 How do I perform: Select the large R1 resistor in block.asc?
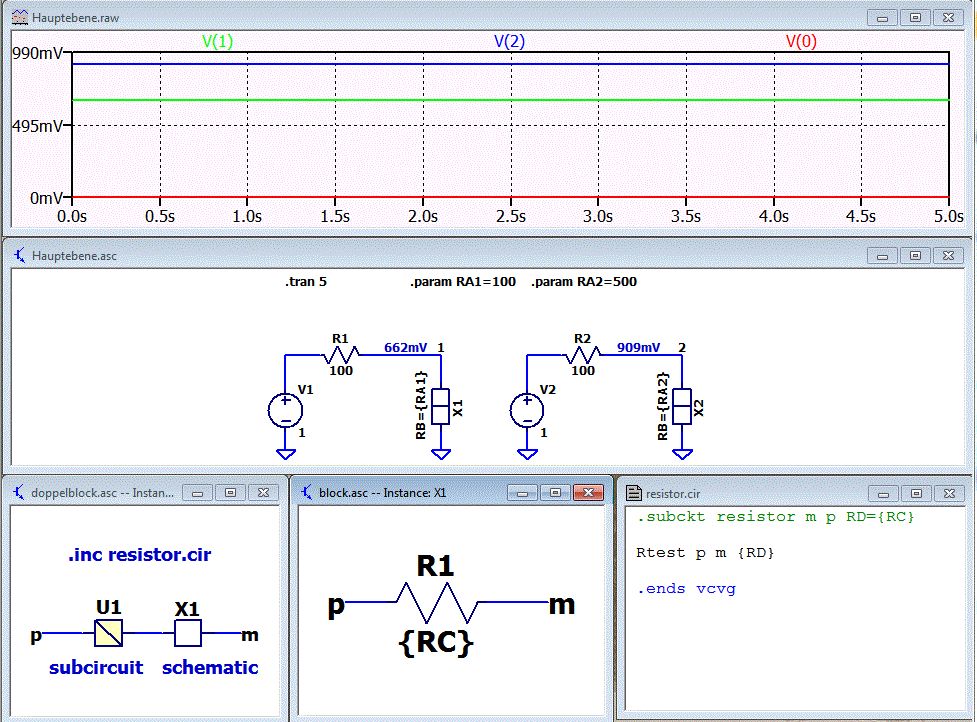(x=436, y=602)
